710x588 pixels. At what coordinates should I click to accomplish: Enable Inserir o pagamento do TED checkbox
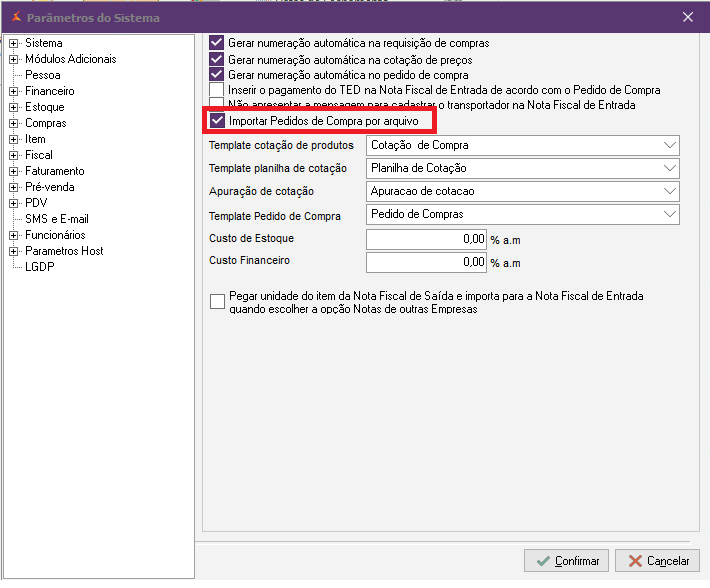[x=216, y=89]
